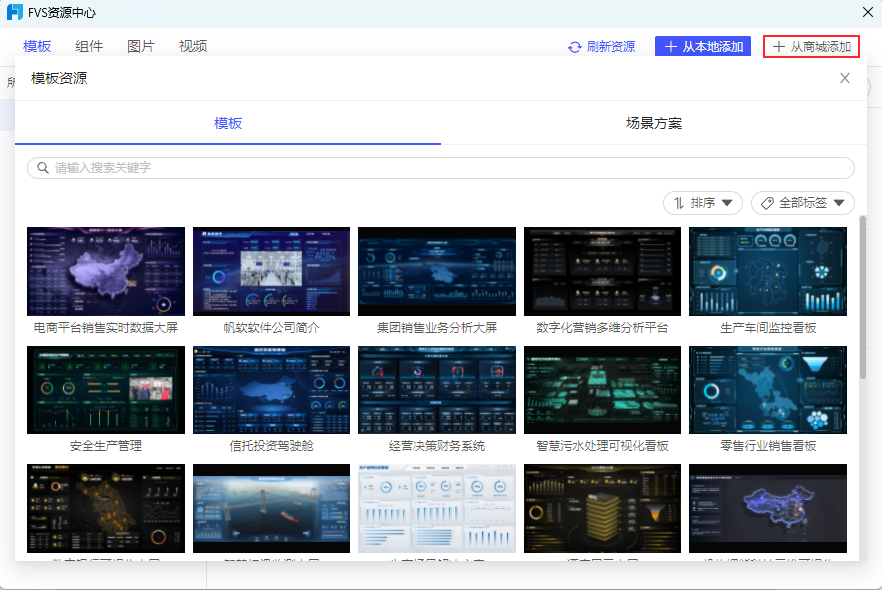Click 从本地添加 button
The image size is (882, 590).
click(x=703, y=47)
